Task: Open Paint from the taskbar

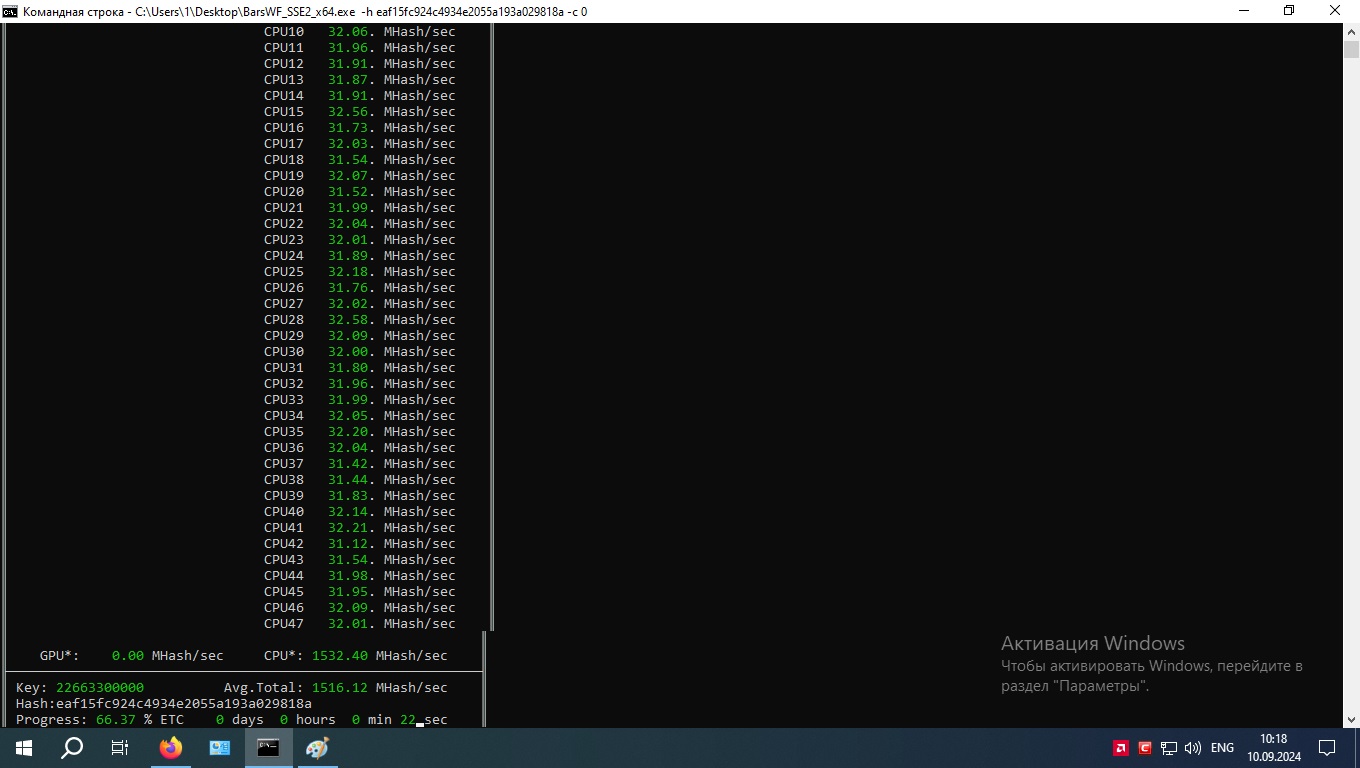Action: click(x=317, y=747)
